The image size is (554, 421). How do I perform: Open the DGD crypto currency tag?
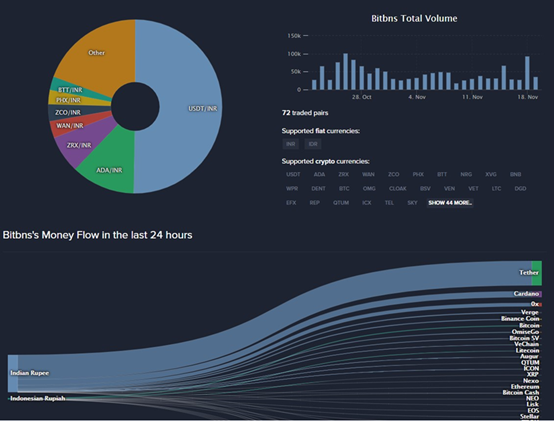tap(520, 189)
